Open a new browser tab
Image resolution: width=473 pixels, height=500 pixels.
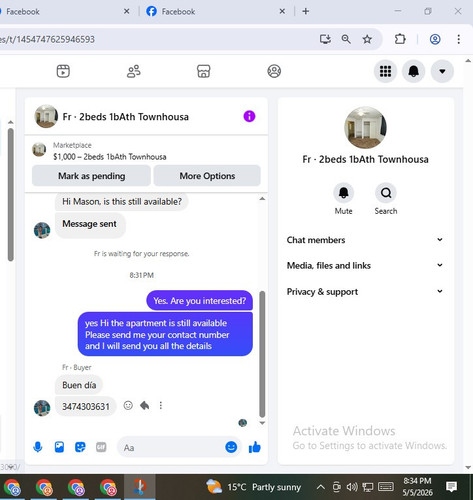coord(306,11)
